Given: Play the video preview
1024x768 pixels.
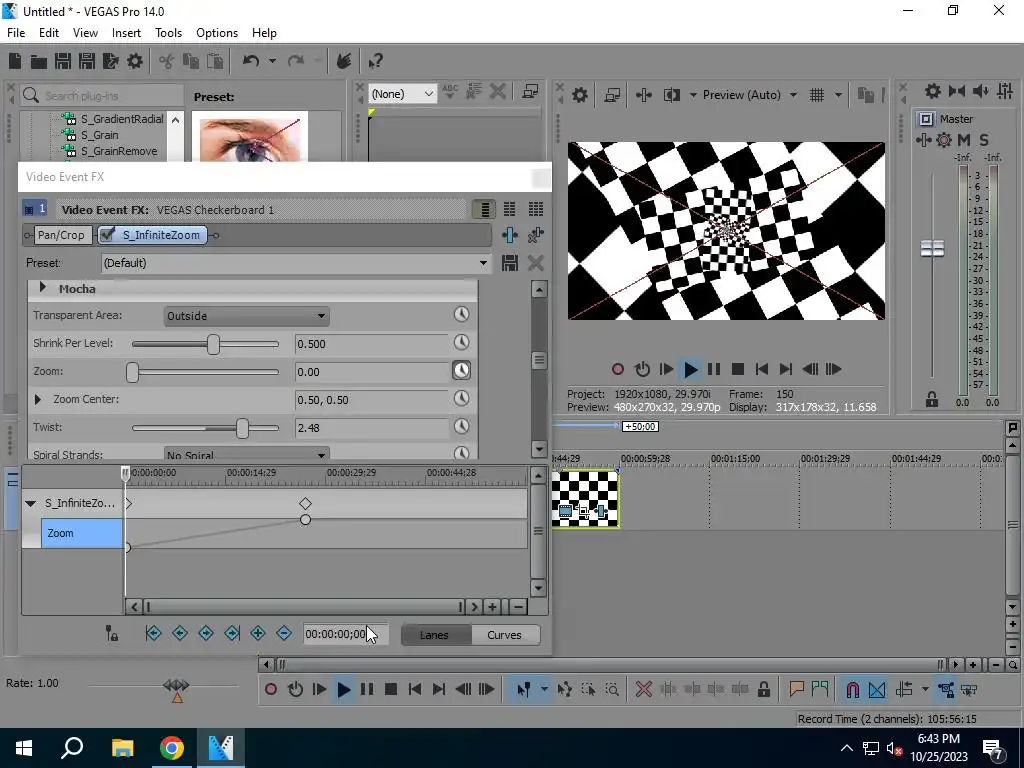Looking at the screenshot, I should (690, 370).
